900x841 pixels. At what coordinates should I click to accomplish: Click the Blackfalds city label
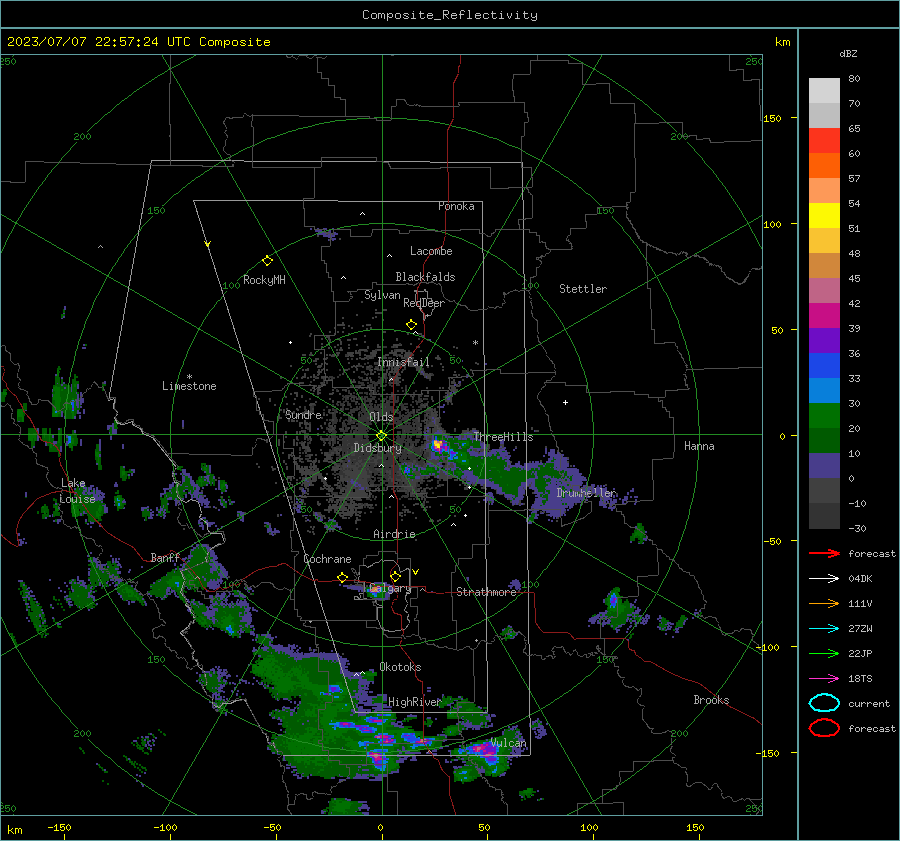425,277
